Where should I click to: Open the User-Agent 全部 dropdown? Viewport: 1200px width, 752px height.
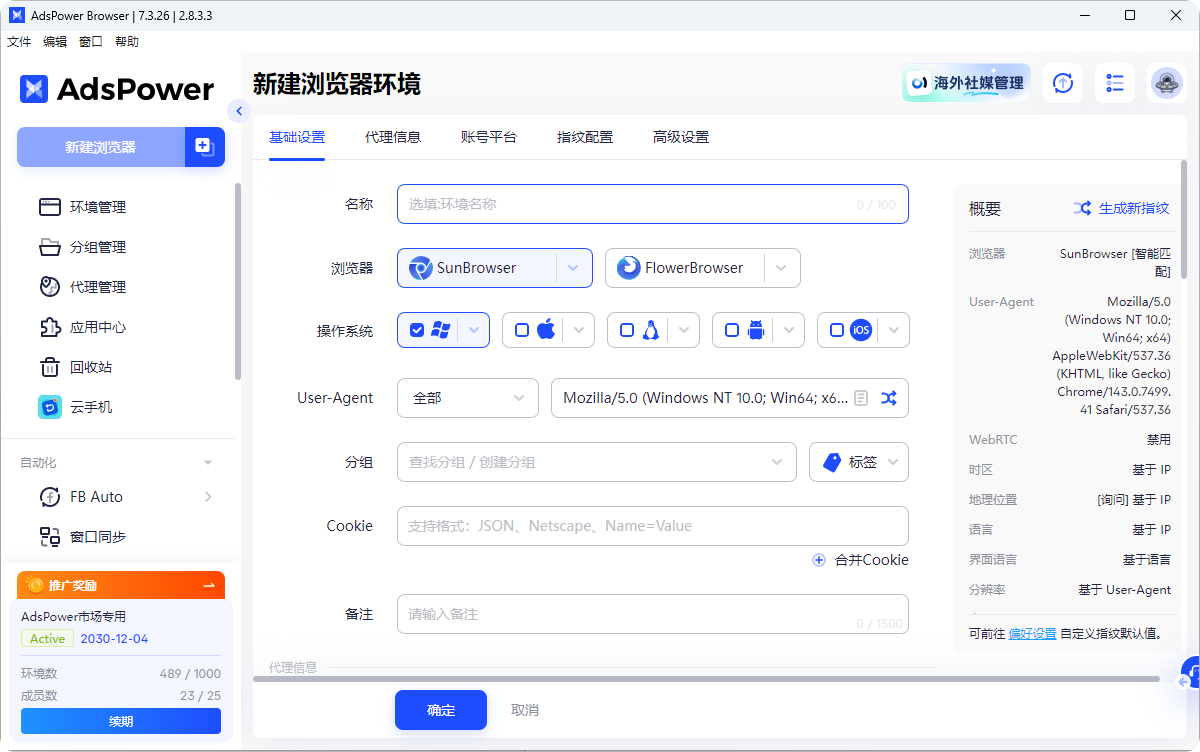(x=467, y=397)
